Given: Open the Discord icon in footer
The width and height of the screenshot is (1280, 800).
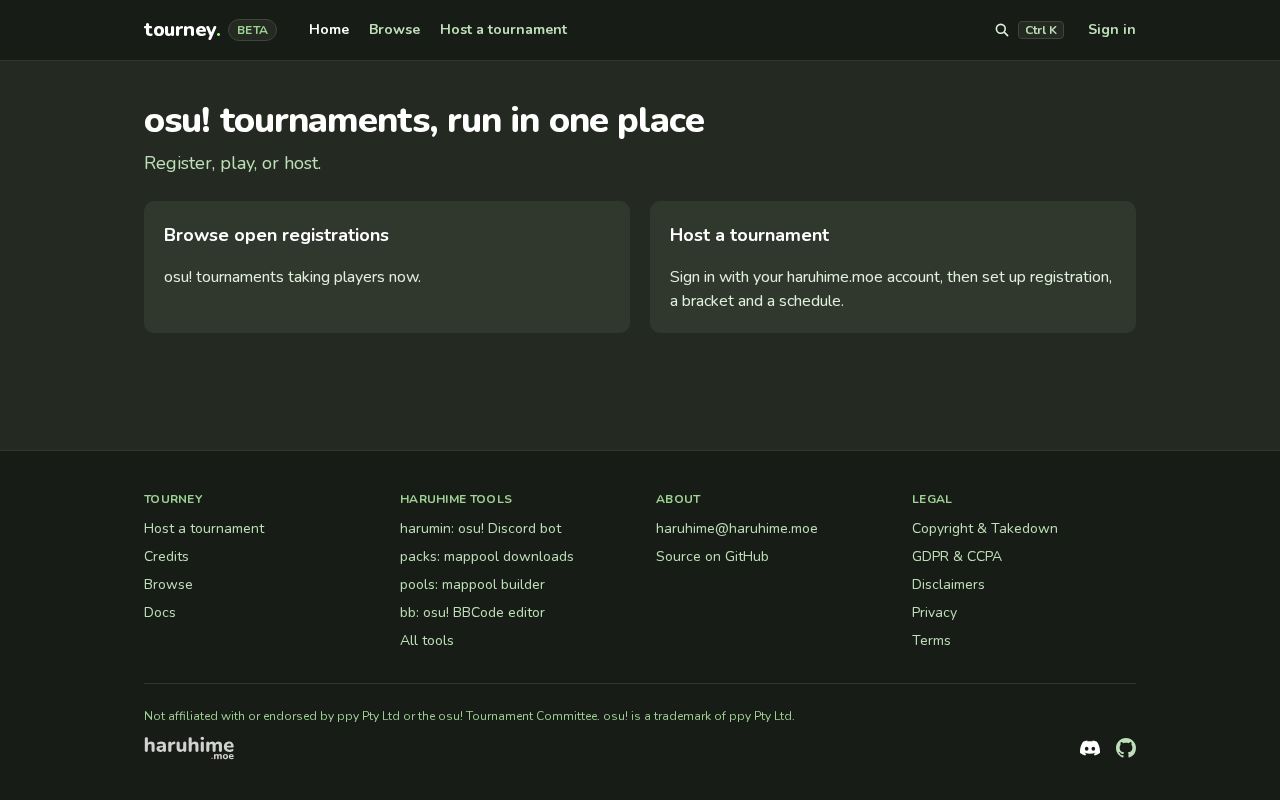Looking at the screenshot, I should click(1090, 748).
